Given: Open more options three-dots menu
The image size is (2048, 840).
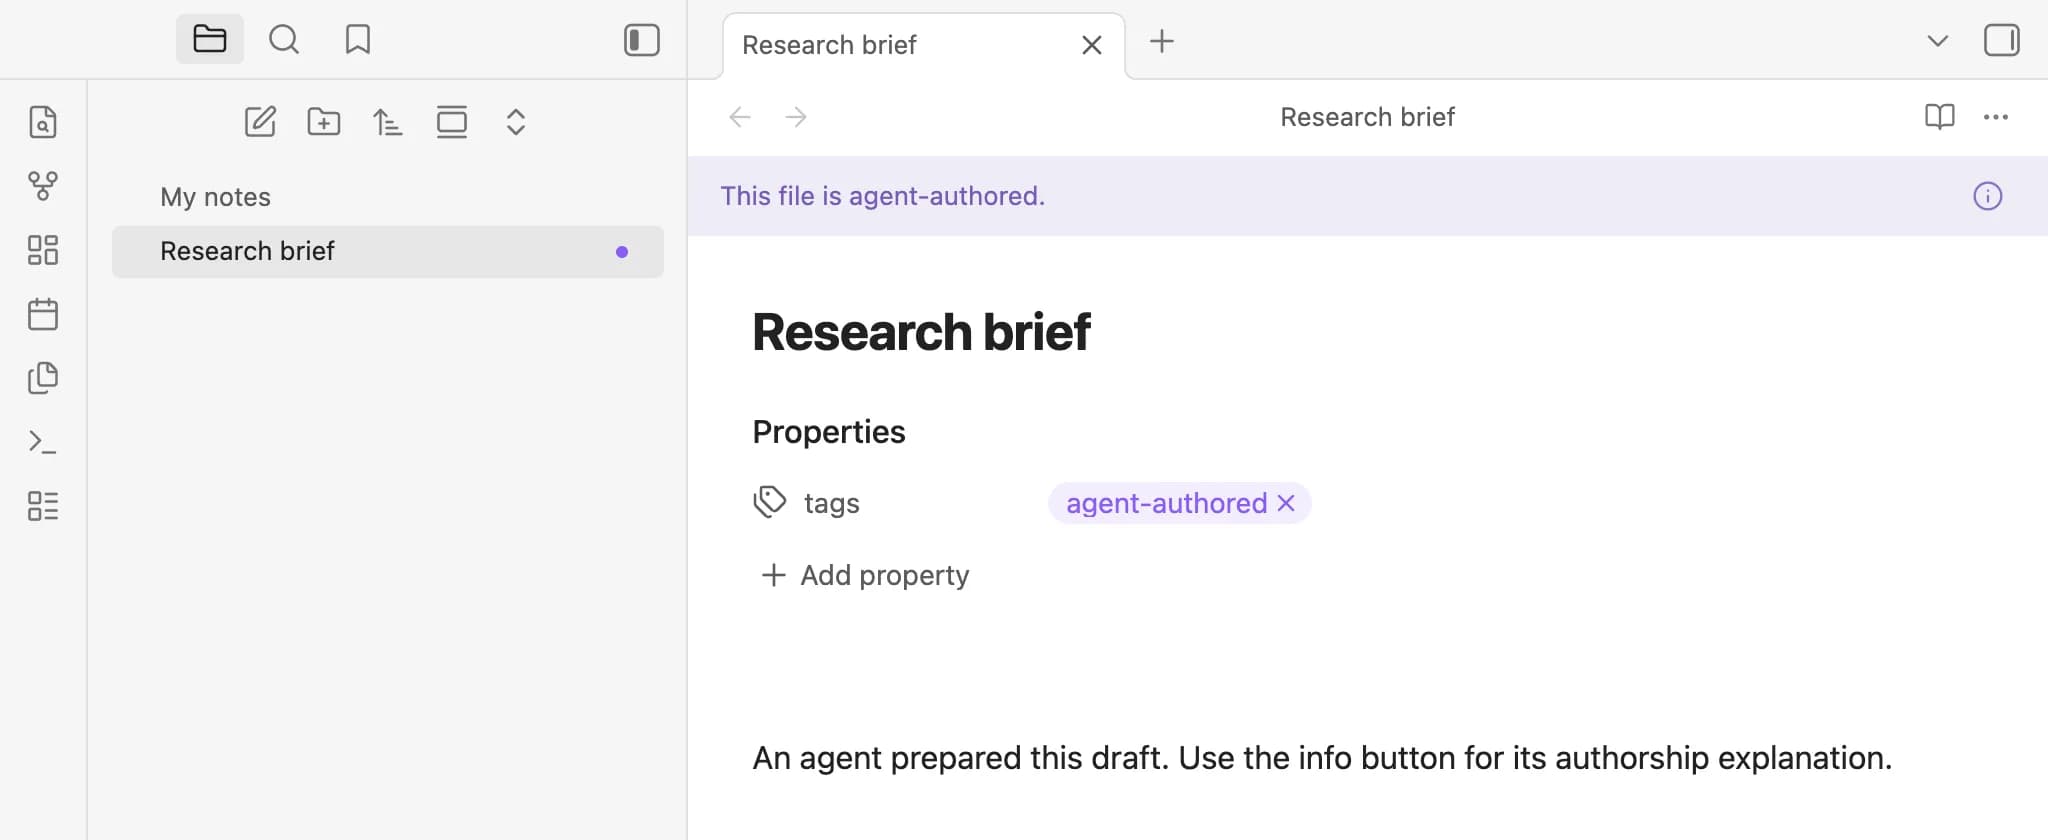Looking at the screenshot, I should click(x=1996, y=117).
